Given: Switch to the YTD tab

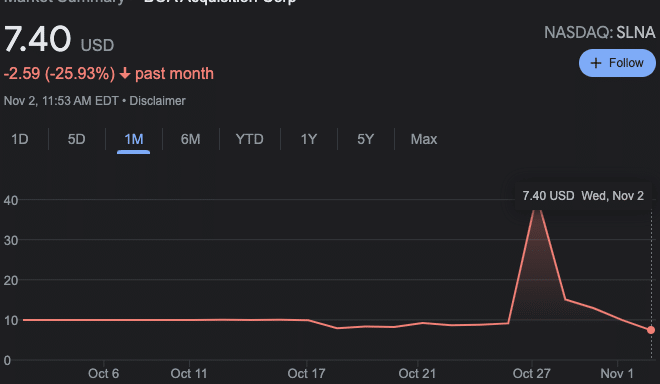Looking at the screenshot, I should 250,139.
